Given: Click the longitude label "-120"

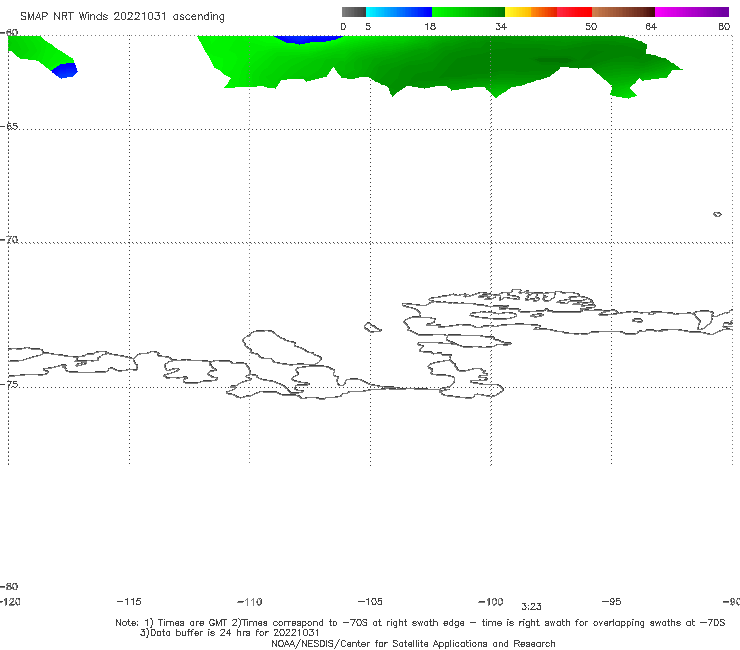Looking at the screenshot, I should pos(10,601).
